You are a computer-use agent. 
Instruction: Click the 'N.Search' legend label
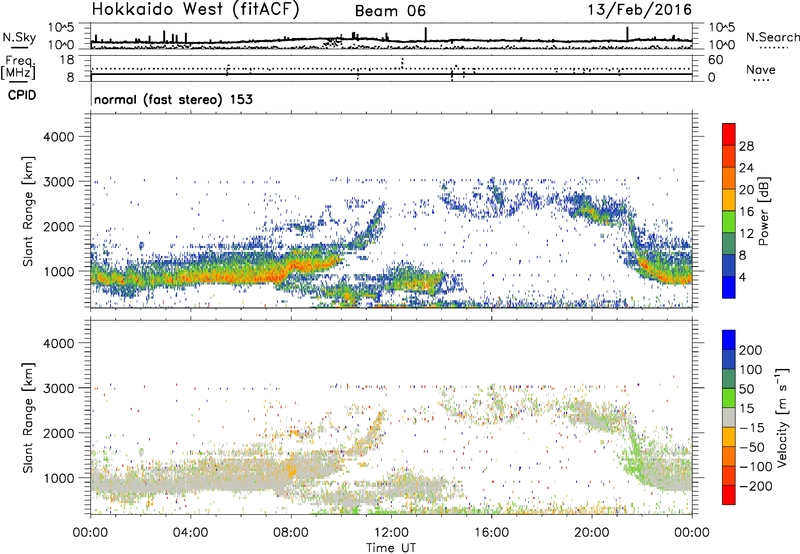tap(772, 37)
